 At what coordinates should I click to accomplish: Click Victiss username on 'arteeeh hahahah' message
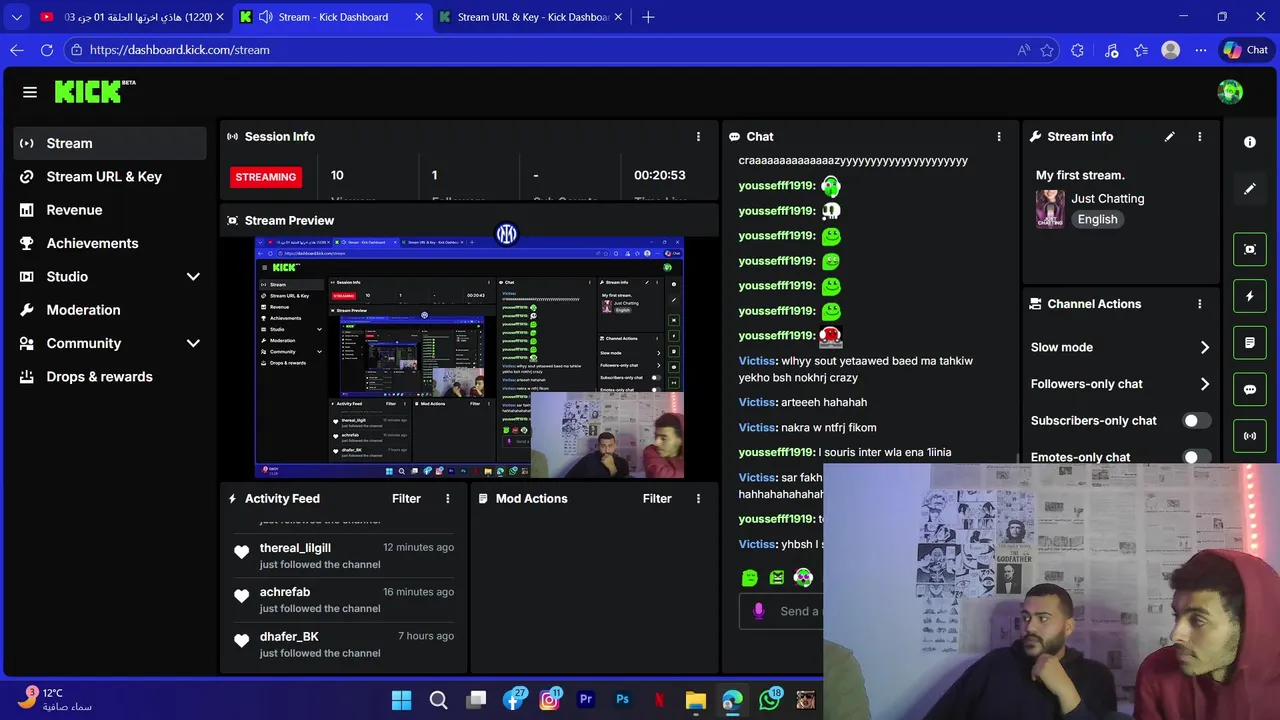pyautogui.click(x=757, y=403)
